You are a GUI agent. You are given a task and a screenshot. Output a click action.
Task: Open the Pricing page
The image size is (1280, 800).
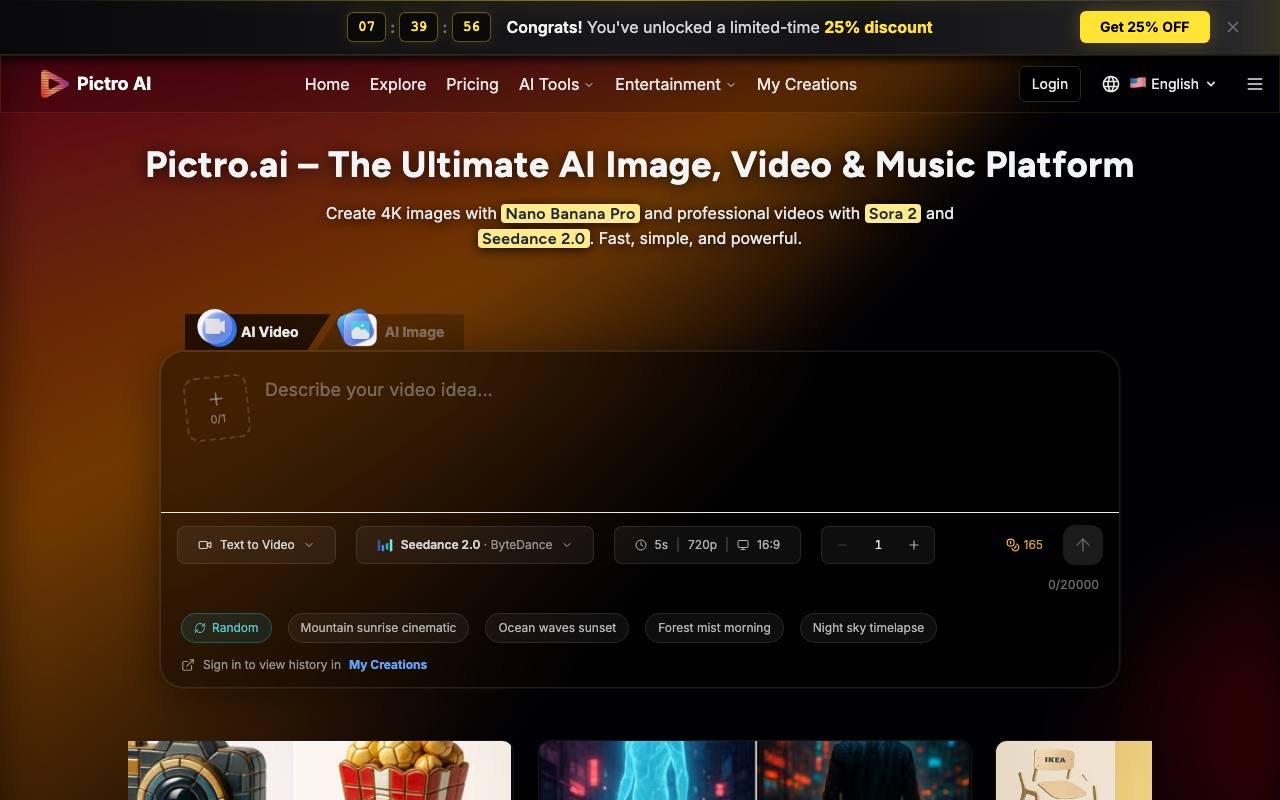pyautogui.click(x=472, y=84)
